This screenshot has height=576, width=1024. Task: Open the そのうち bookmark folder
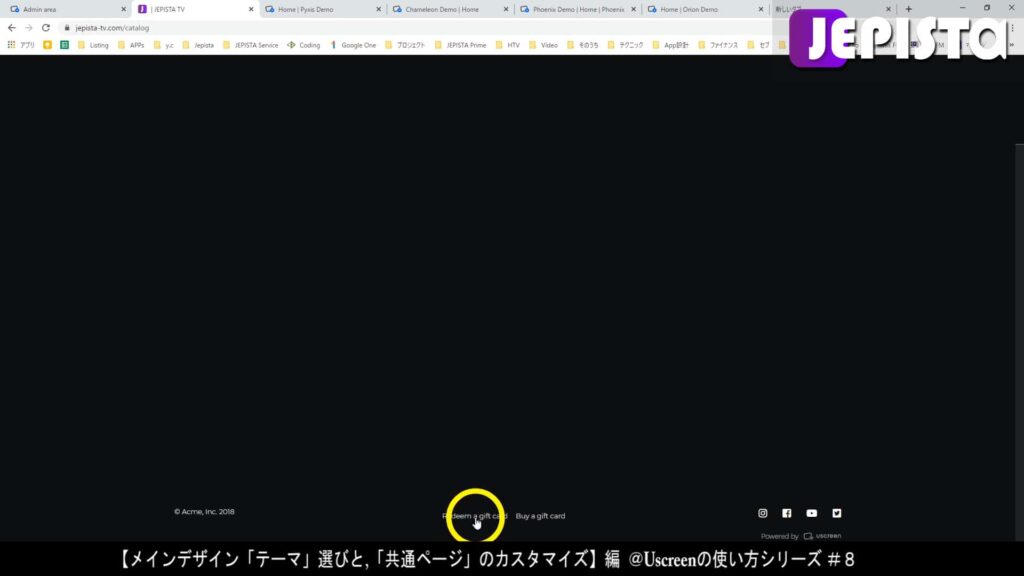point(583,45)
